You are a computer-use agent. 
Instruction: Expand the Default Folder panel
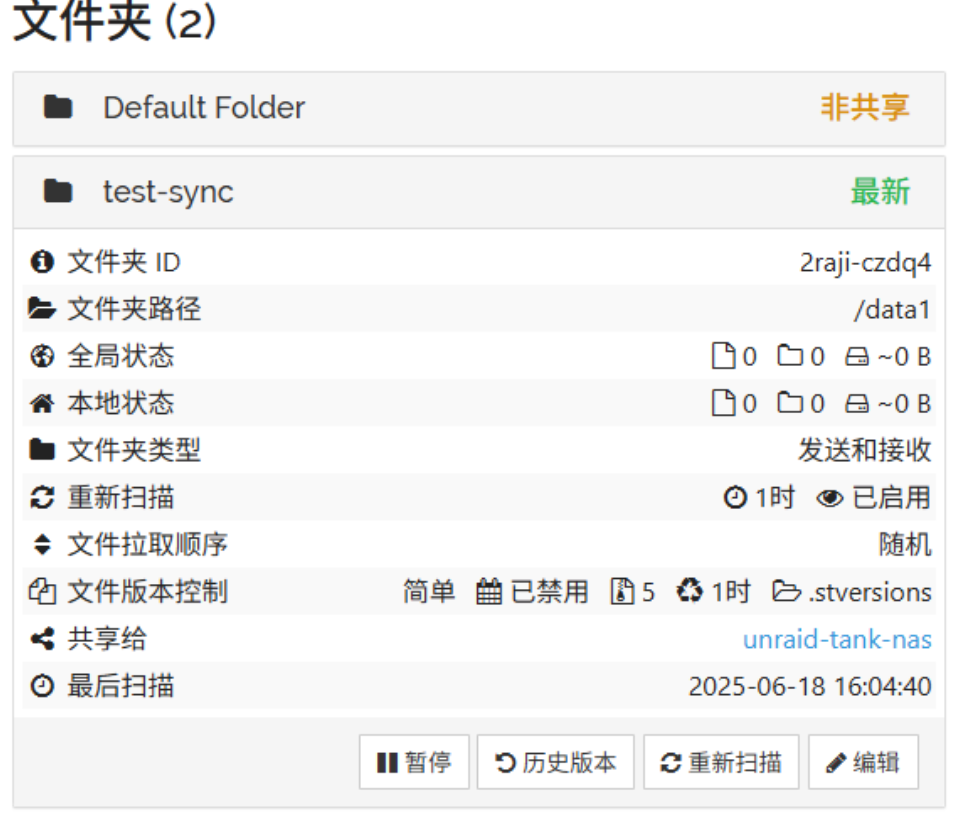[204, 108]
